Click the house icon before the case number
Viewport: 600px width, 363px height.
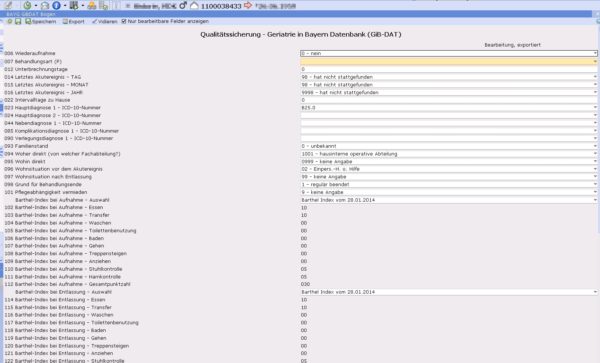pyautogui.click(x=194, y=5)
